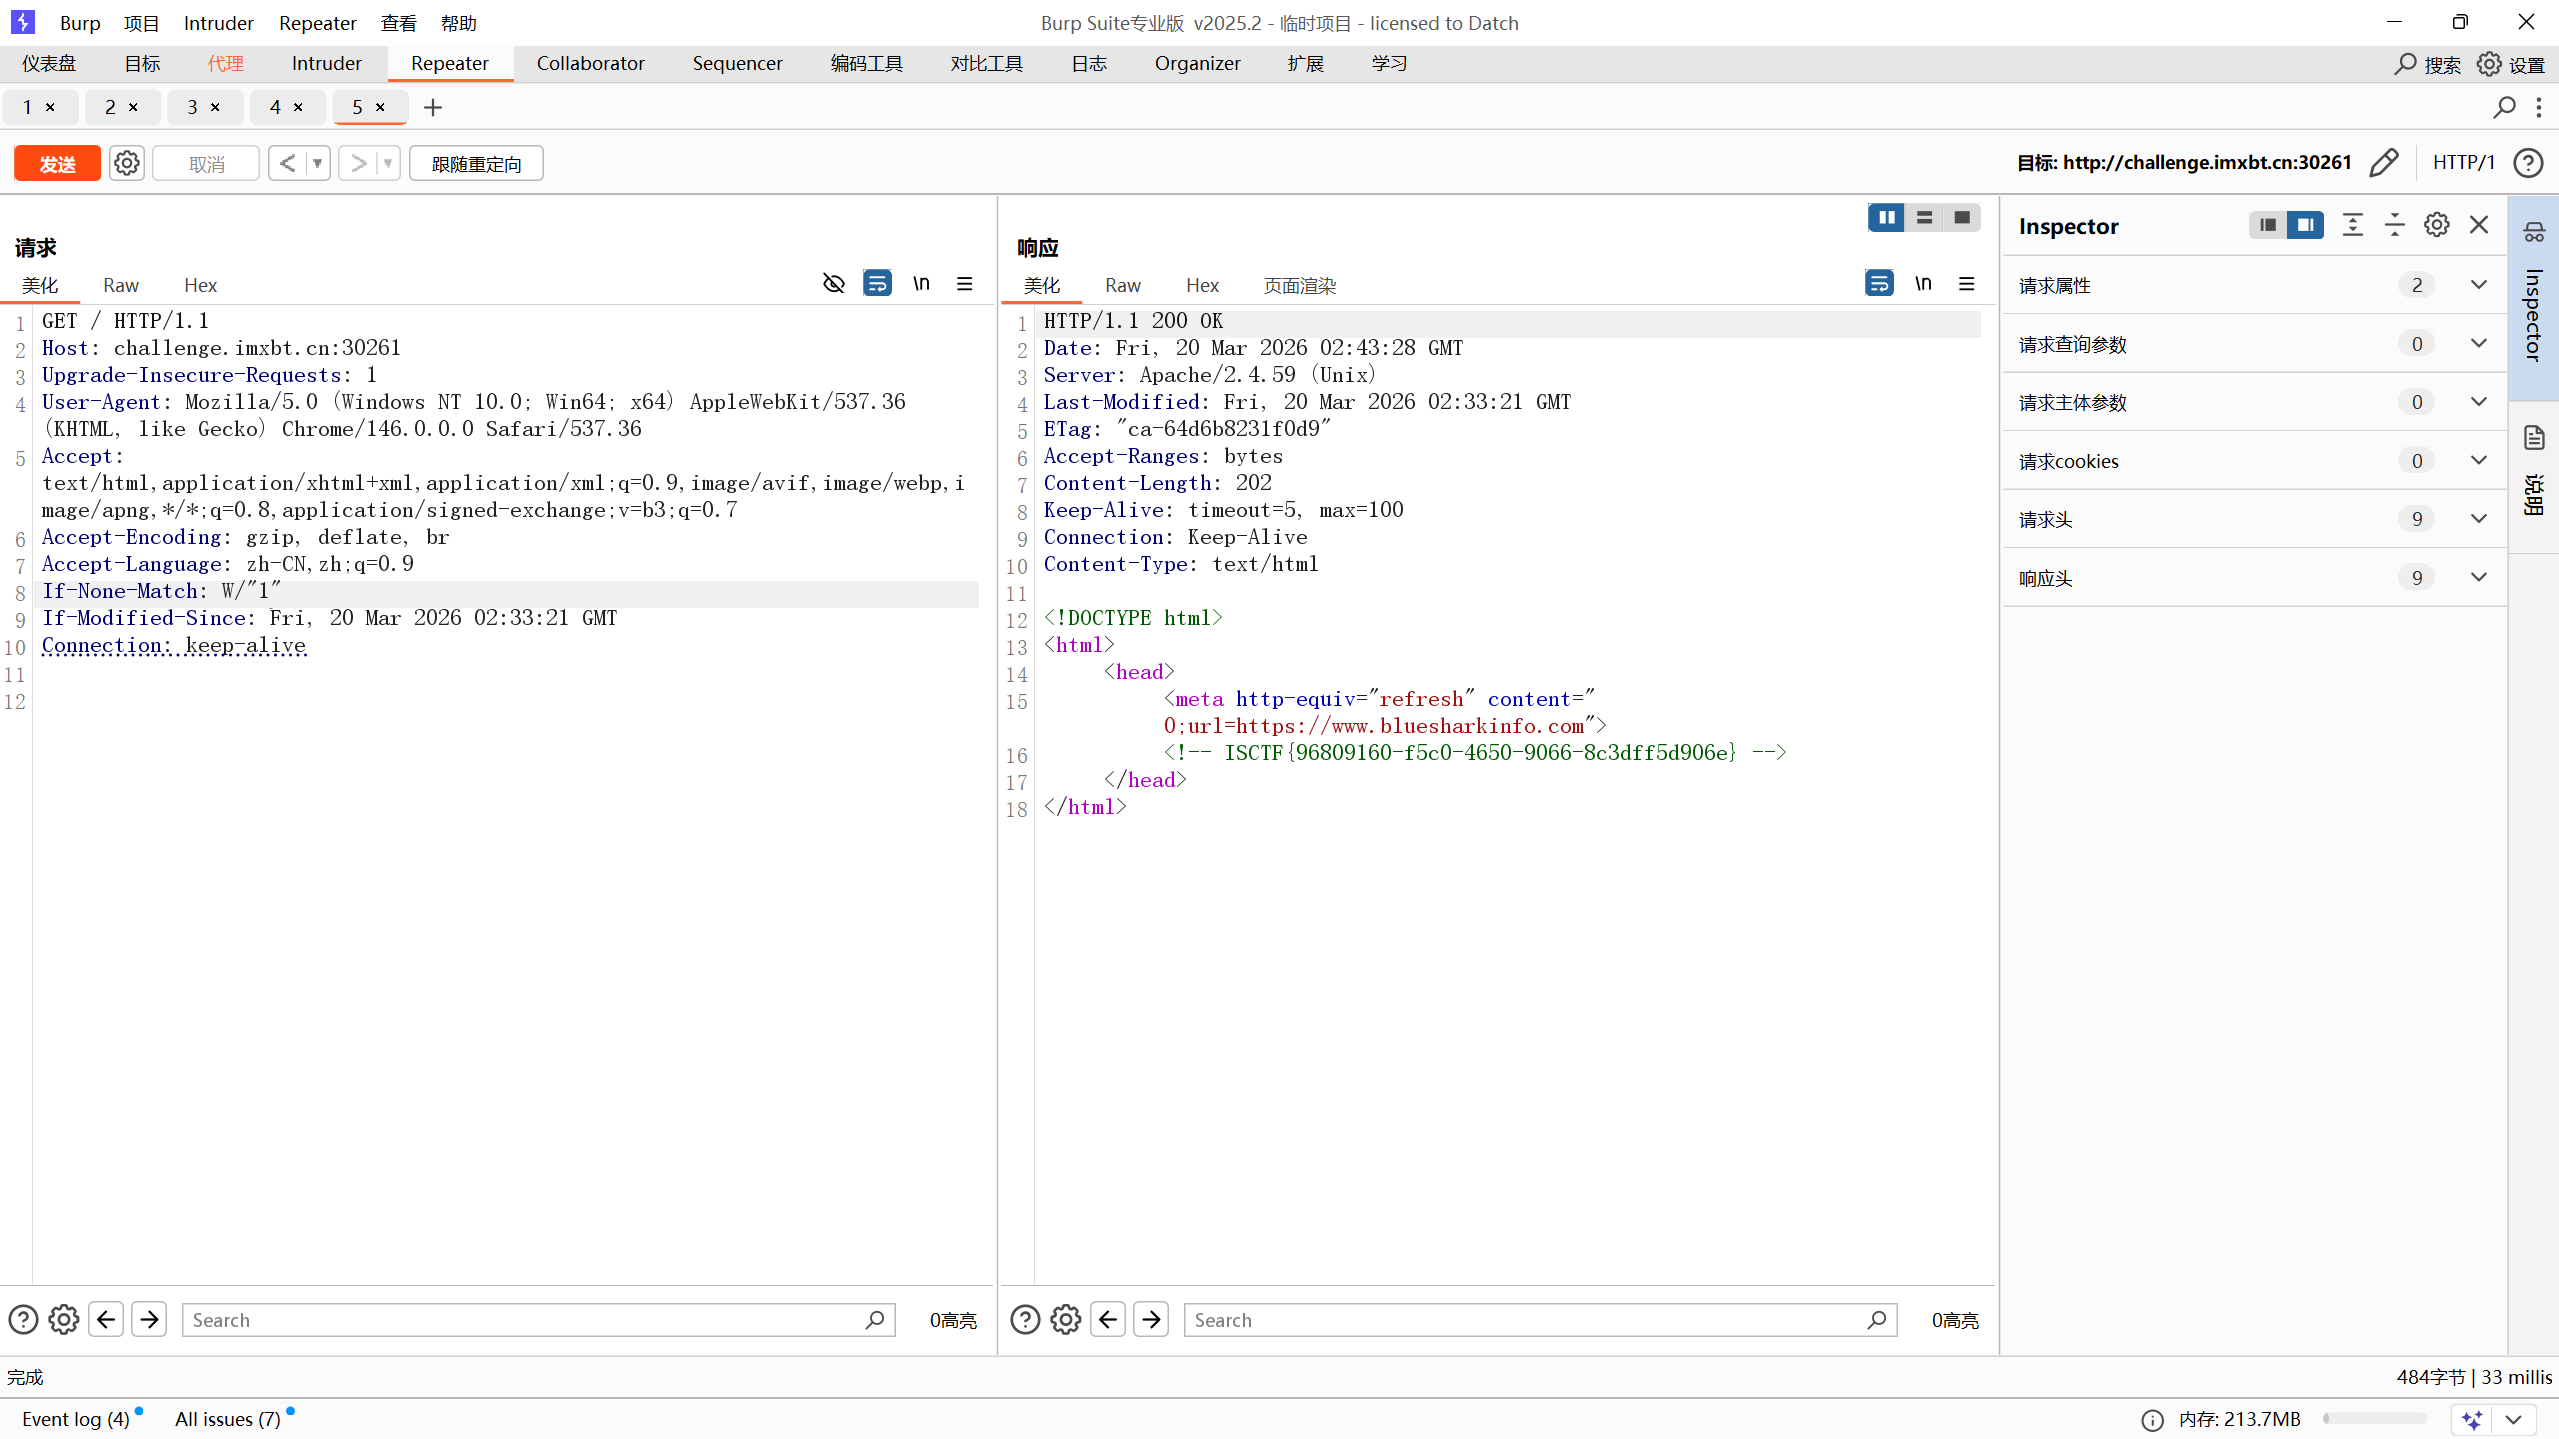Click the add new Repeater tab plus icon
The height and width of the screenshot is (1439, 2559).
432,107
